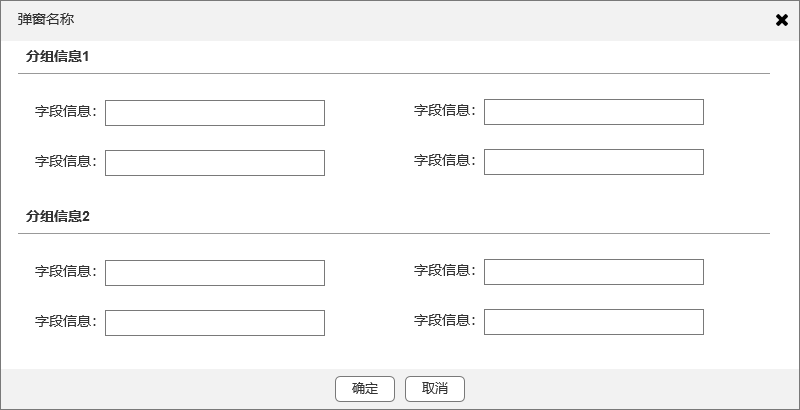Focus the first left input under 分组信息2
The width and height of the screenshot is (800, 410).
tap(215, 273)
